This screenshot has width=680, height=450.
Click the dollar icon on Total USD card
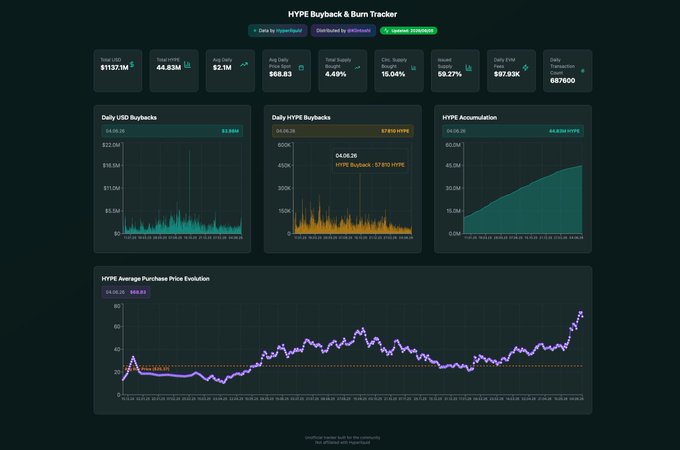pyautogui.click(x=132, y=65)
